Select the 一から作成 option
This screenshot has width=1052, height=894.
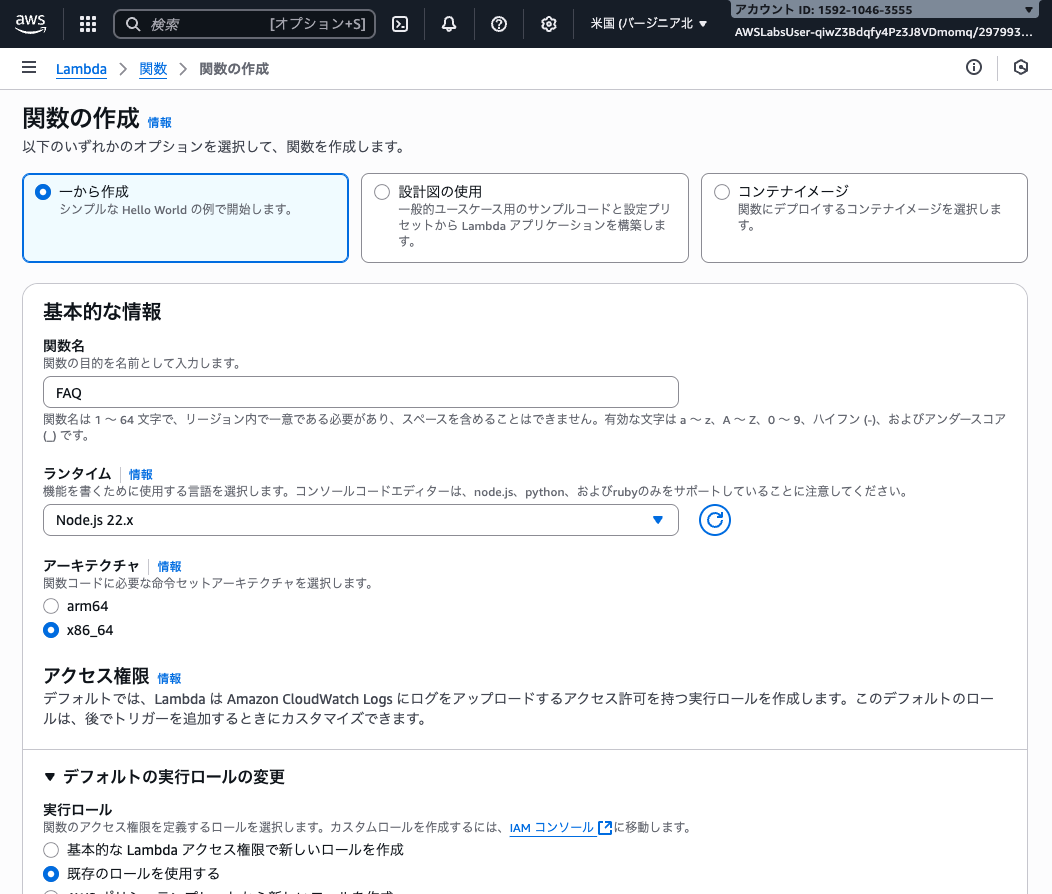tap(185, 218)
